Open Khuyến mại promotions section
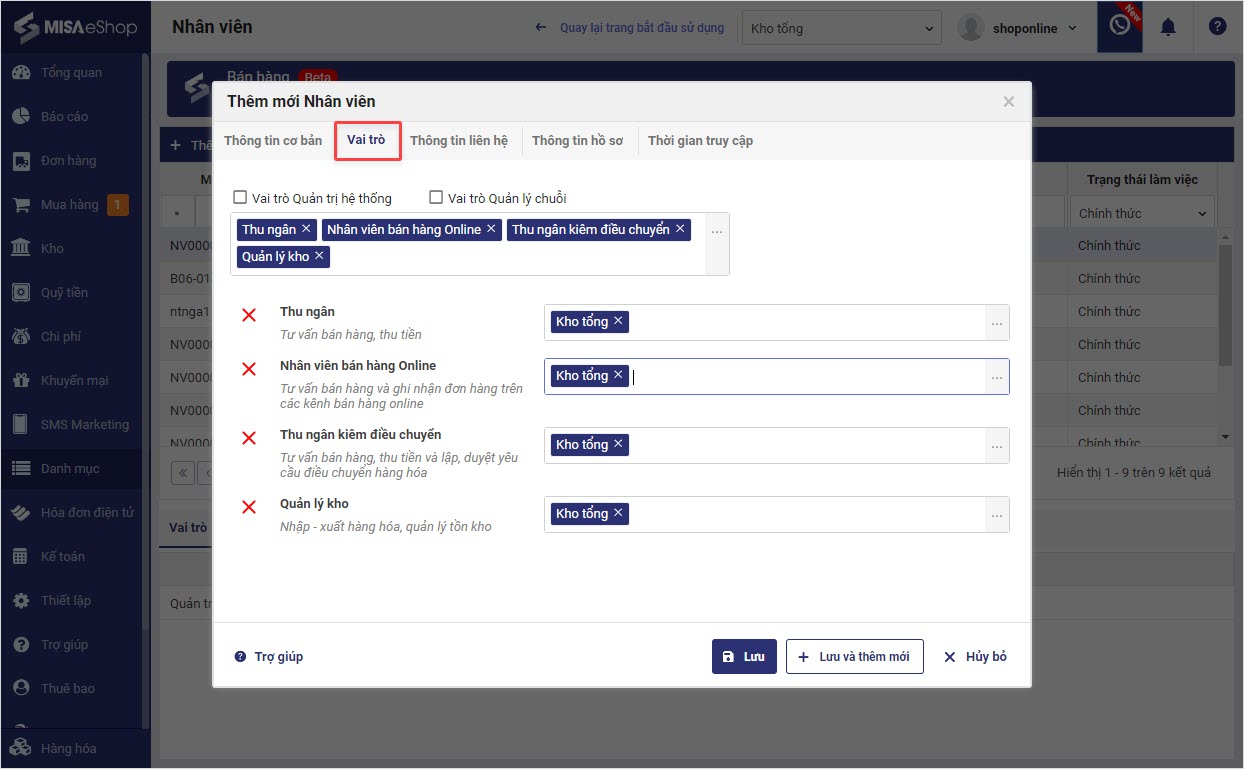Viewport: 1244px width, 769px height. click(74, 381)
